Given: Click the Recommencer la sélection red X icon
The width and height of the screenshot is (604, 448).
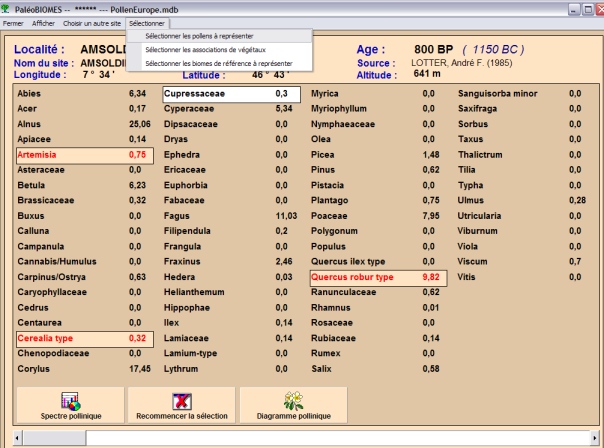Looking at the screenshot, I should pyautogui.click(x=182, y=400).
